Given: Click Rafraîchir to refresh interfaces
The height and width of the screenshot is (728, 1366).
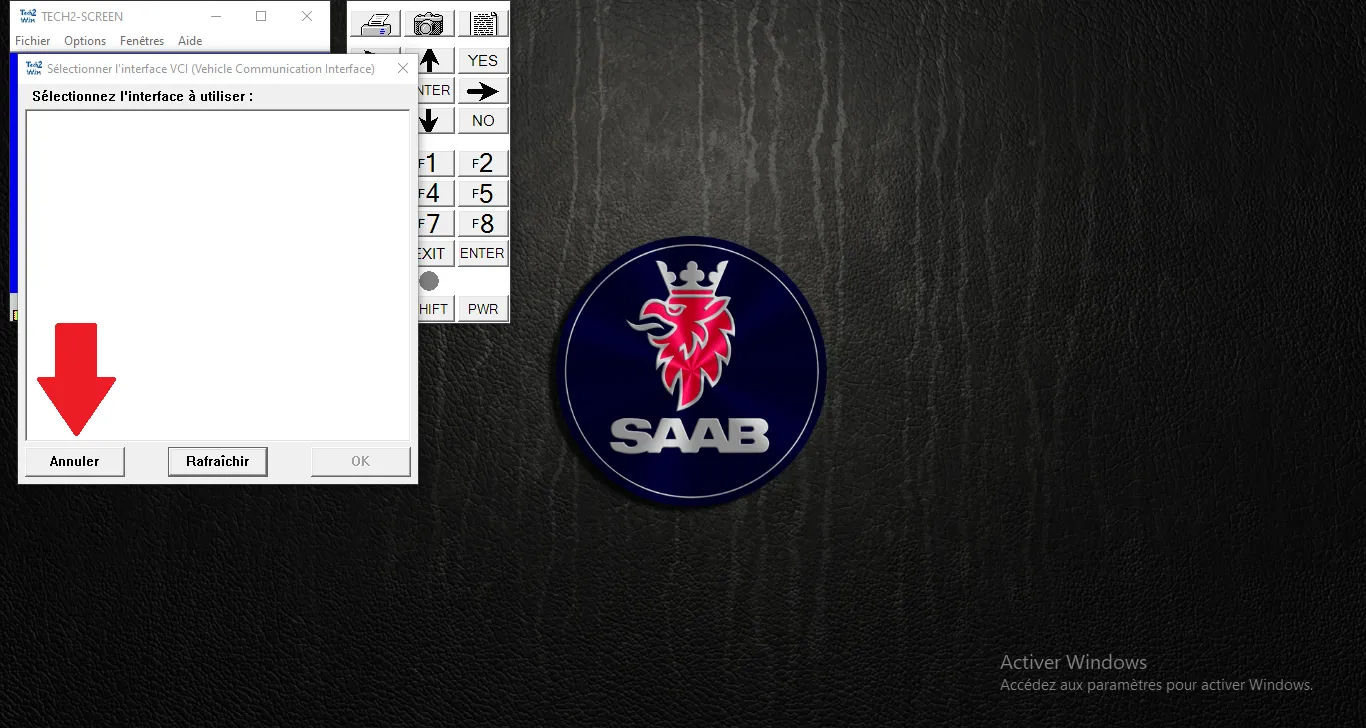Looking at the screenshot, I should 217,461.
